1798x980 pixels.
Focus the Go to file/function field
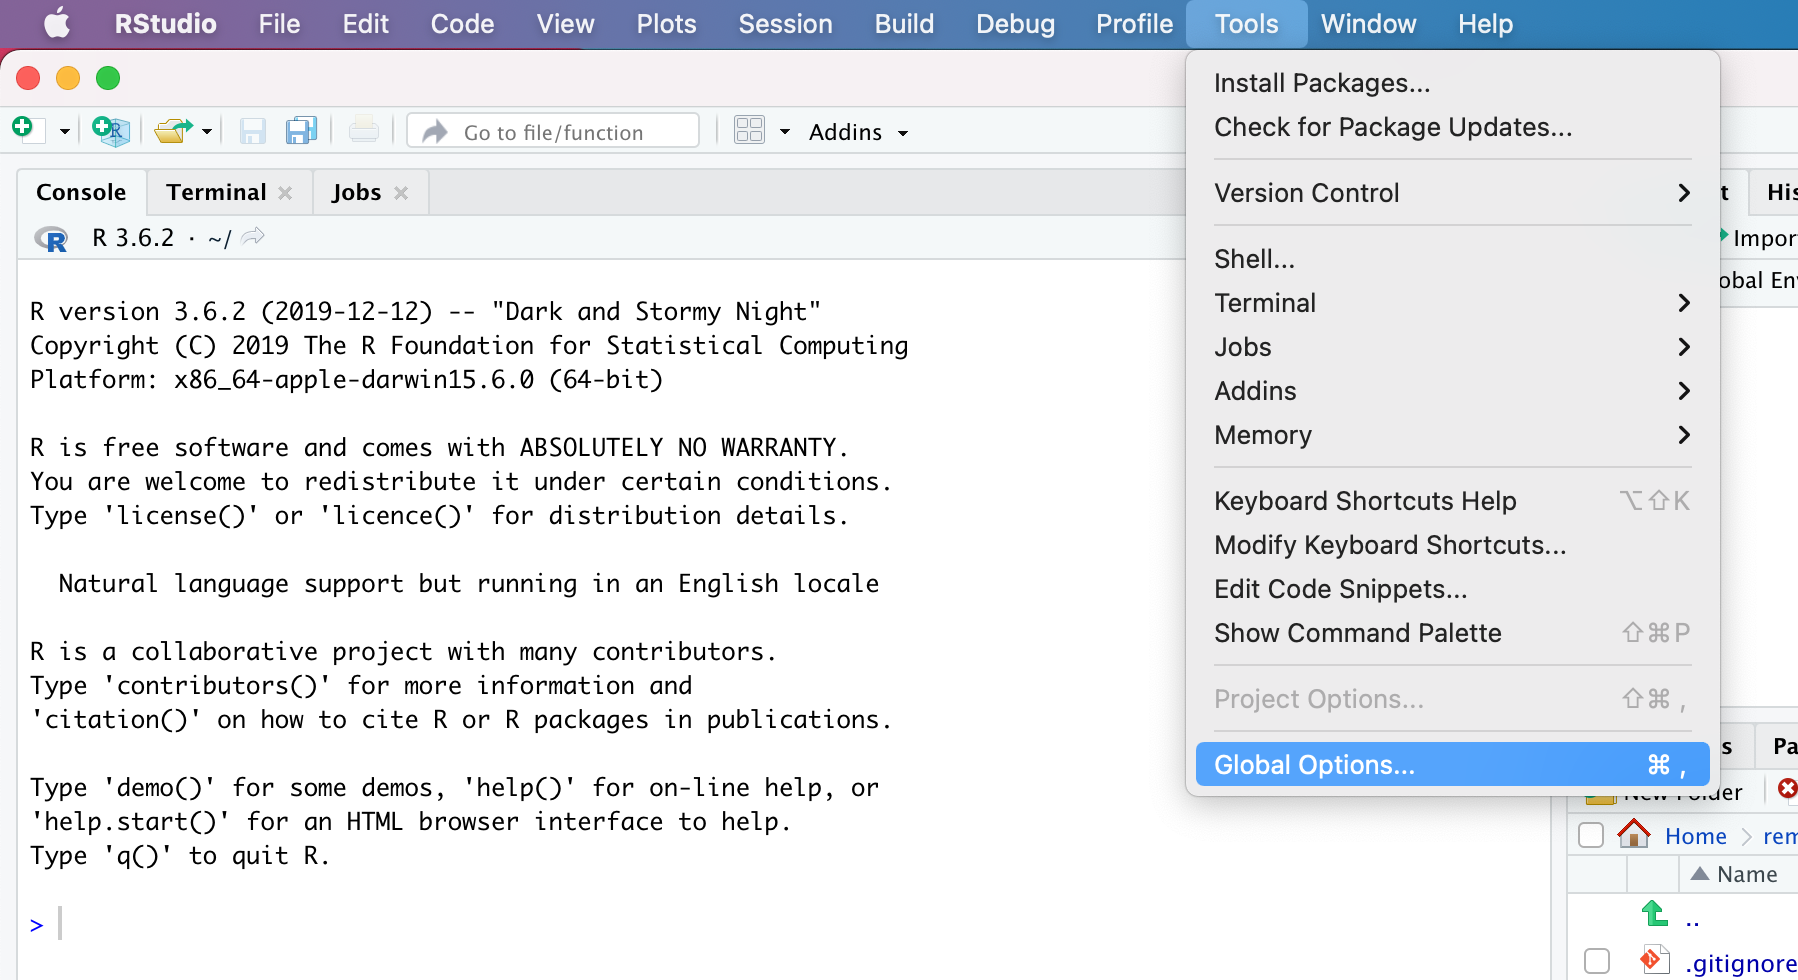click(553, 131)
